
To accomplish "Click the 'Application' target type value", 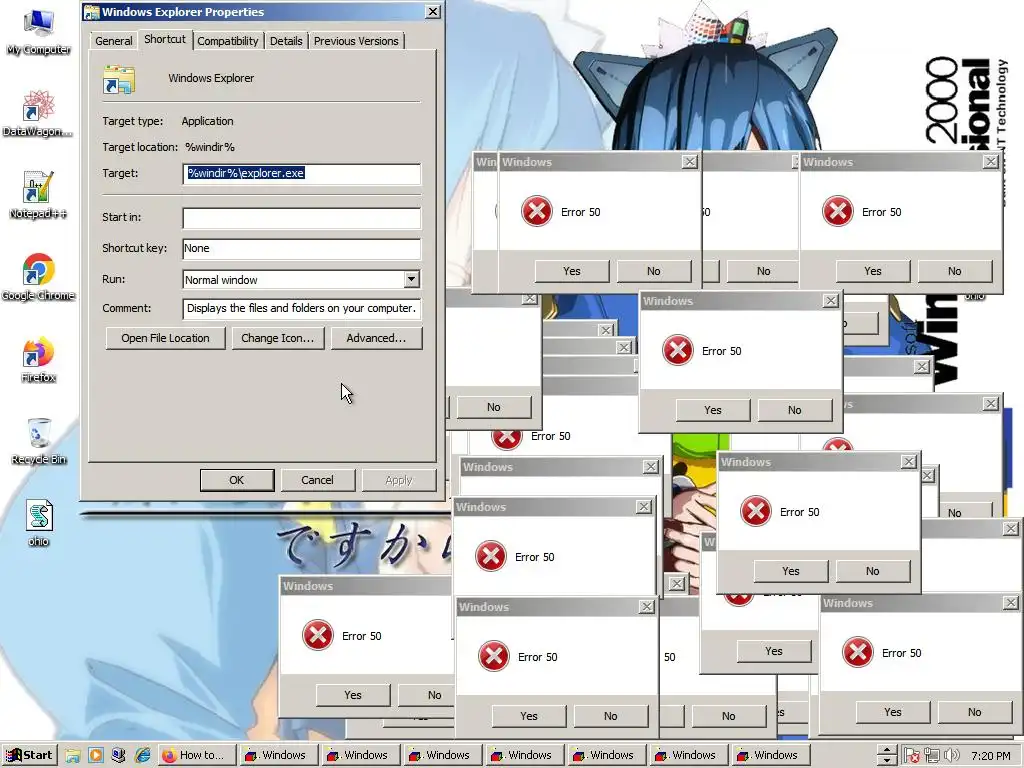I will click(207, 121).
